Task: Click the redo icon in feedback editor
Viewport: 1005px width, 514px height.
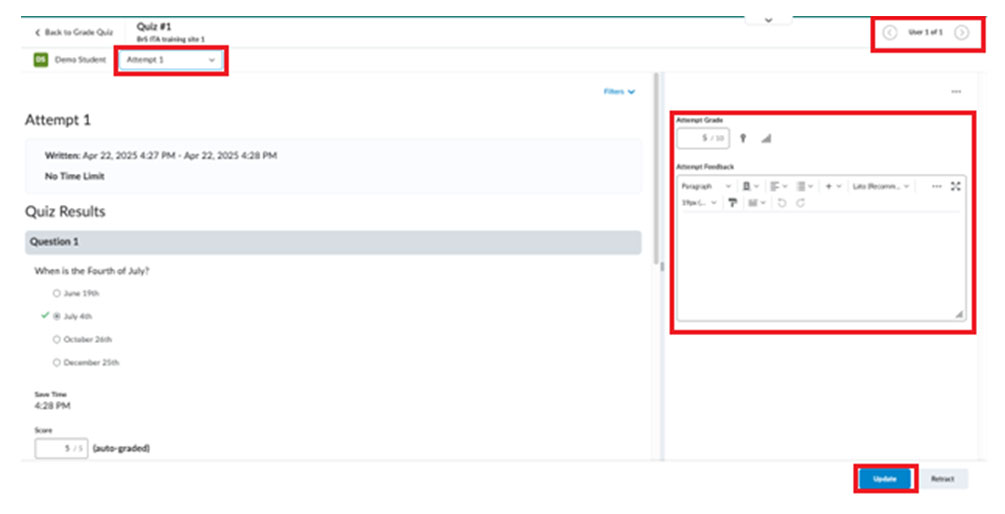Action: [800, 203]
